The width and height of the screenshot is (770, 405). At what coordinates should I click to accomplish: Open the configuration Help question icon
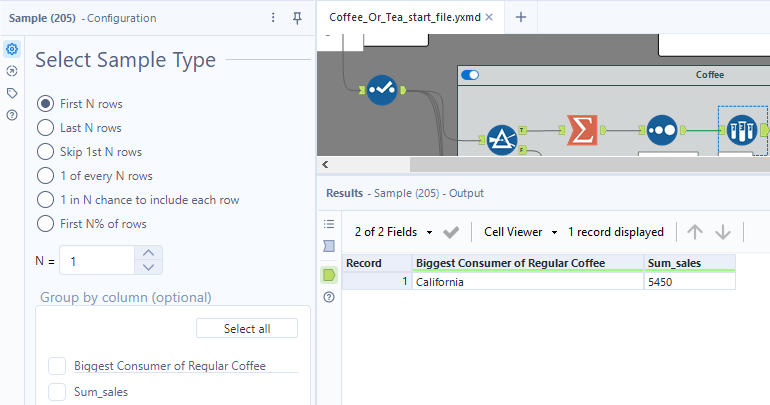[x=12, y=115]
